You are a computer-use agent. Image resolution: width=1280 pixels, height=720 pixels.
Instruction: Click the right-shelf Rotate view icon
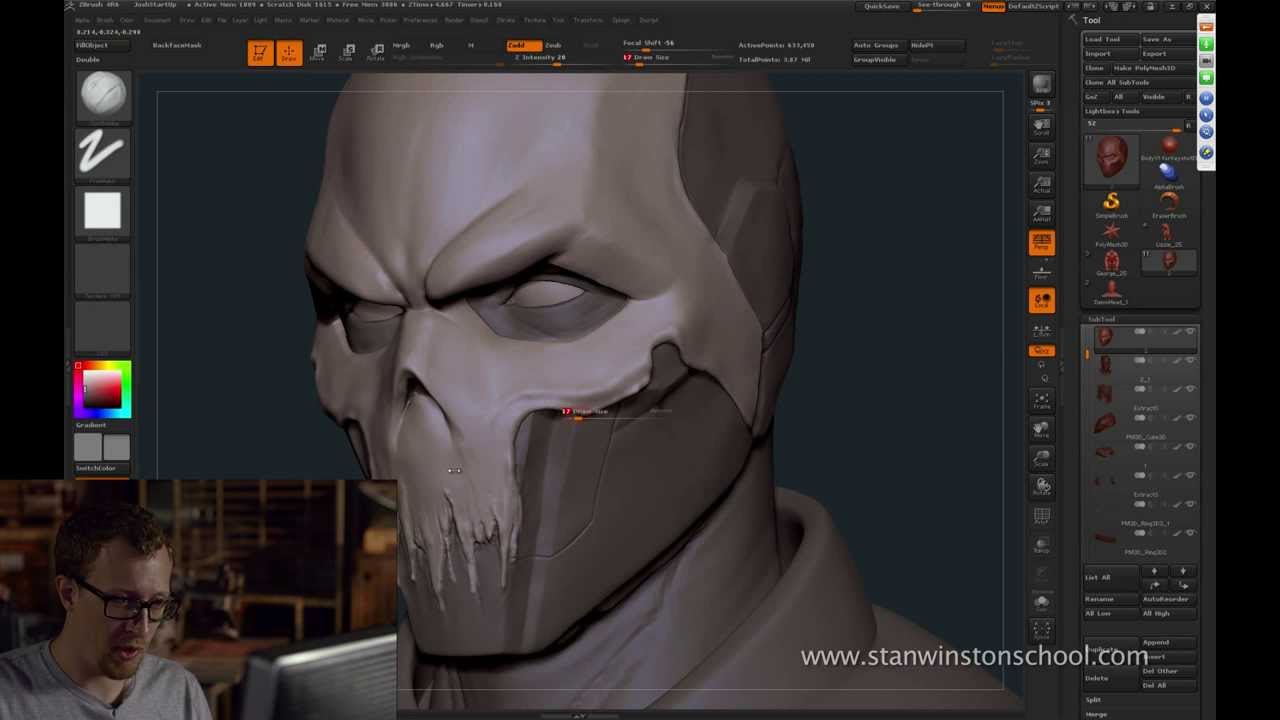click(1041, 487)
